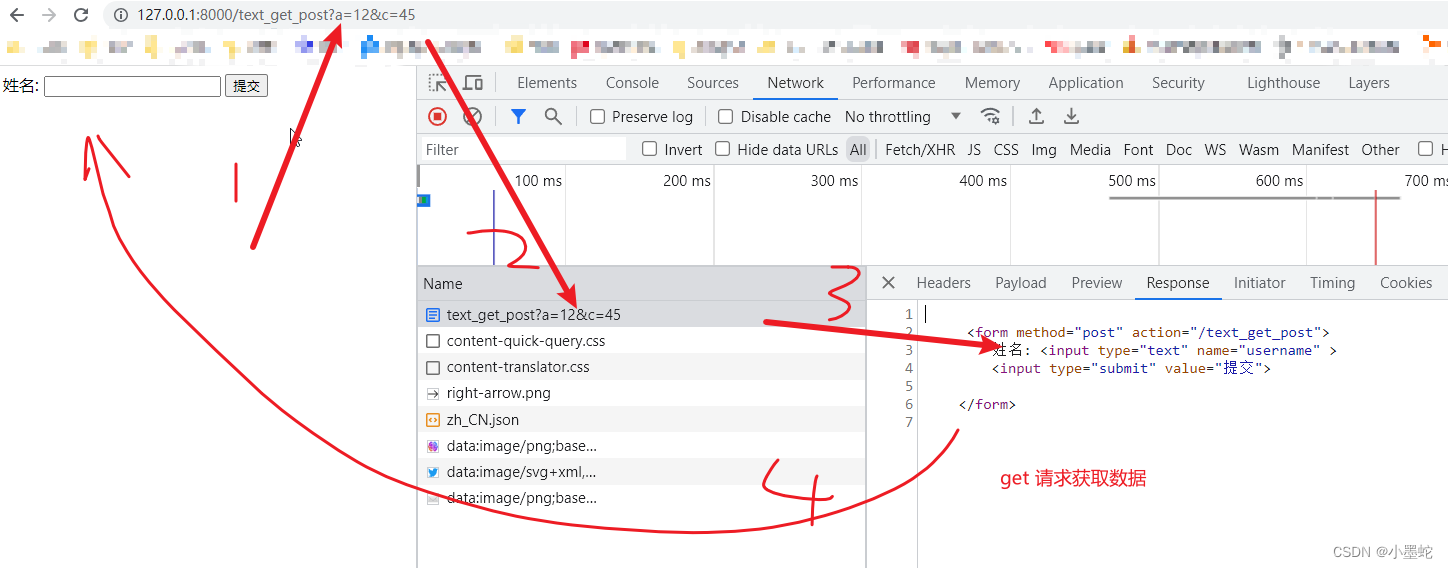
Task: Import HAR file upload icon
Action: tap(1036, 117)
